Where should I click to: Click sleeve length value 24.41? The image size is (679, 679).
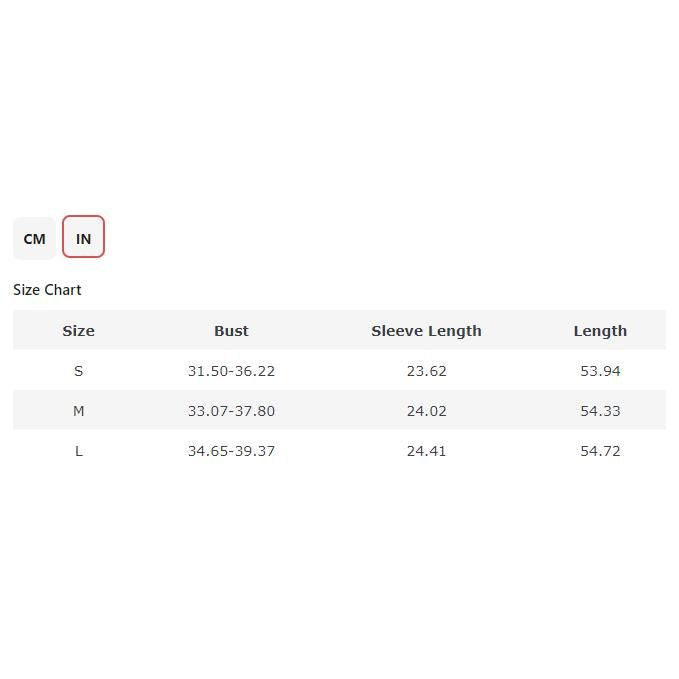pos(426,451)
